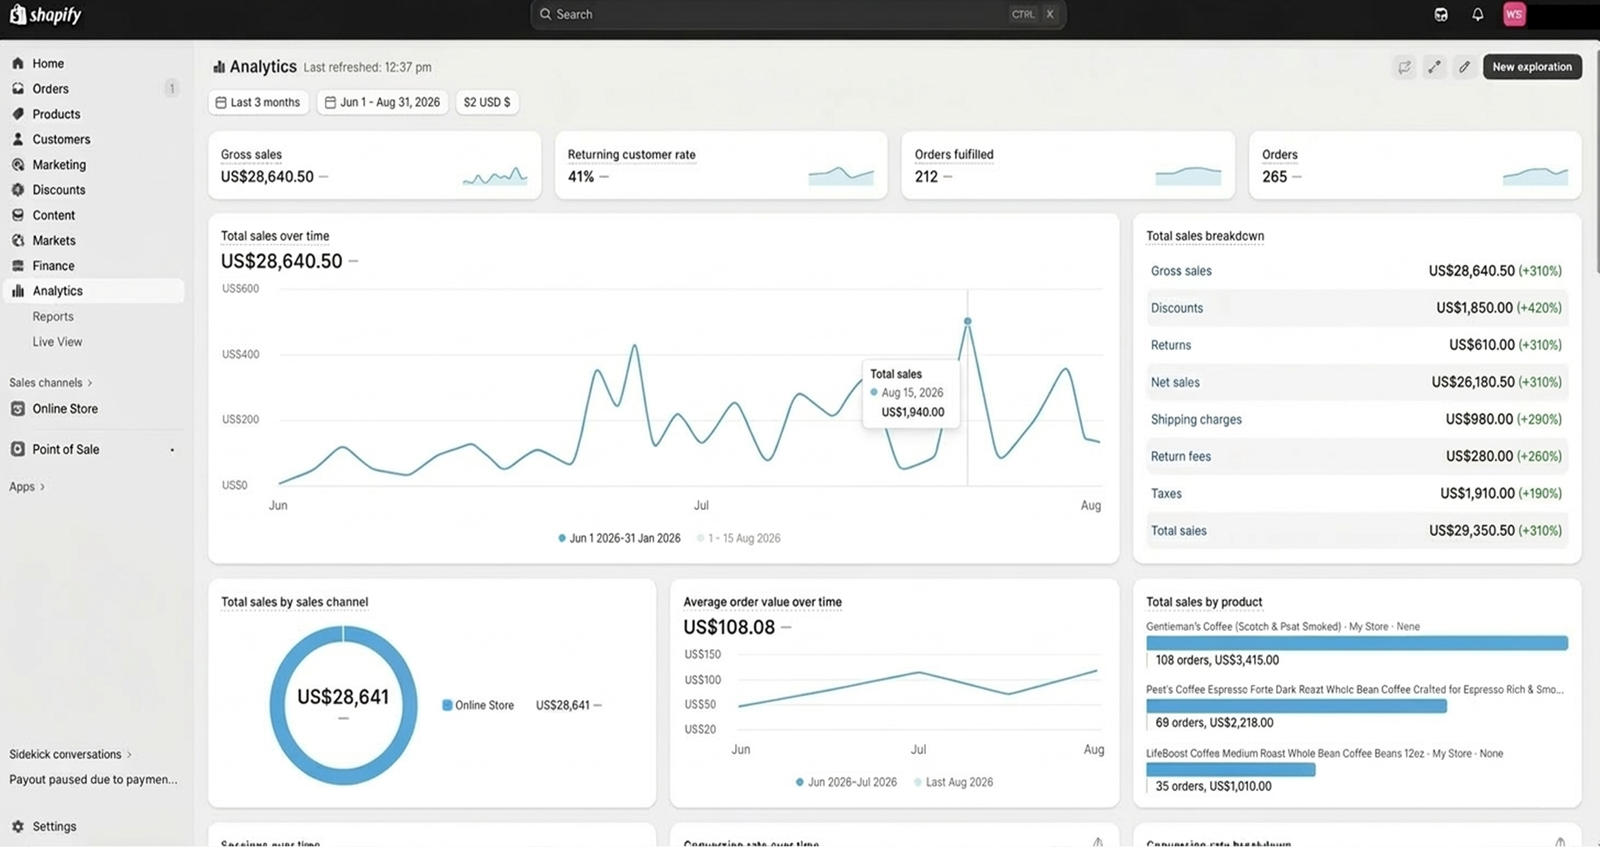The image size is (1600, 847).
Task: Expand the Apps section
Action: [27, 487]
